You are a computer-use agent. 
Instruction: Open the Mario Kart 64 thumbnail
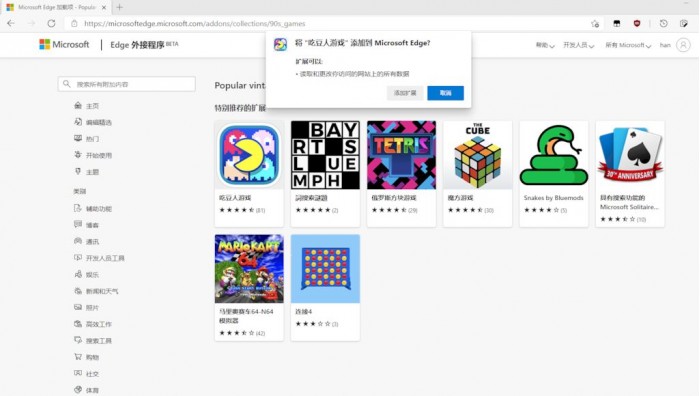click(249, 269)
